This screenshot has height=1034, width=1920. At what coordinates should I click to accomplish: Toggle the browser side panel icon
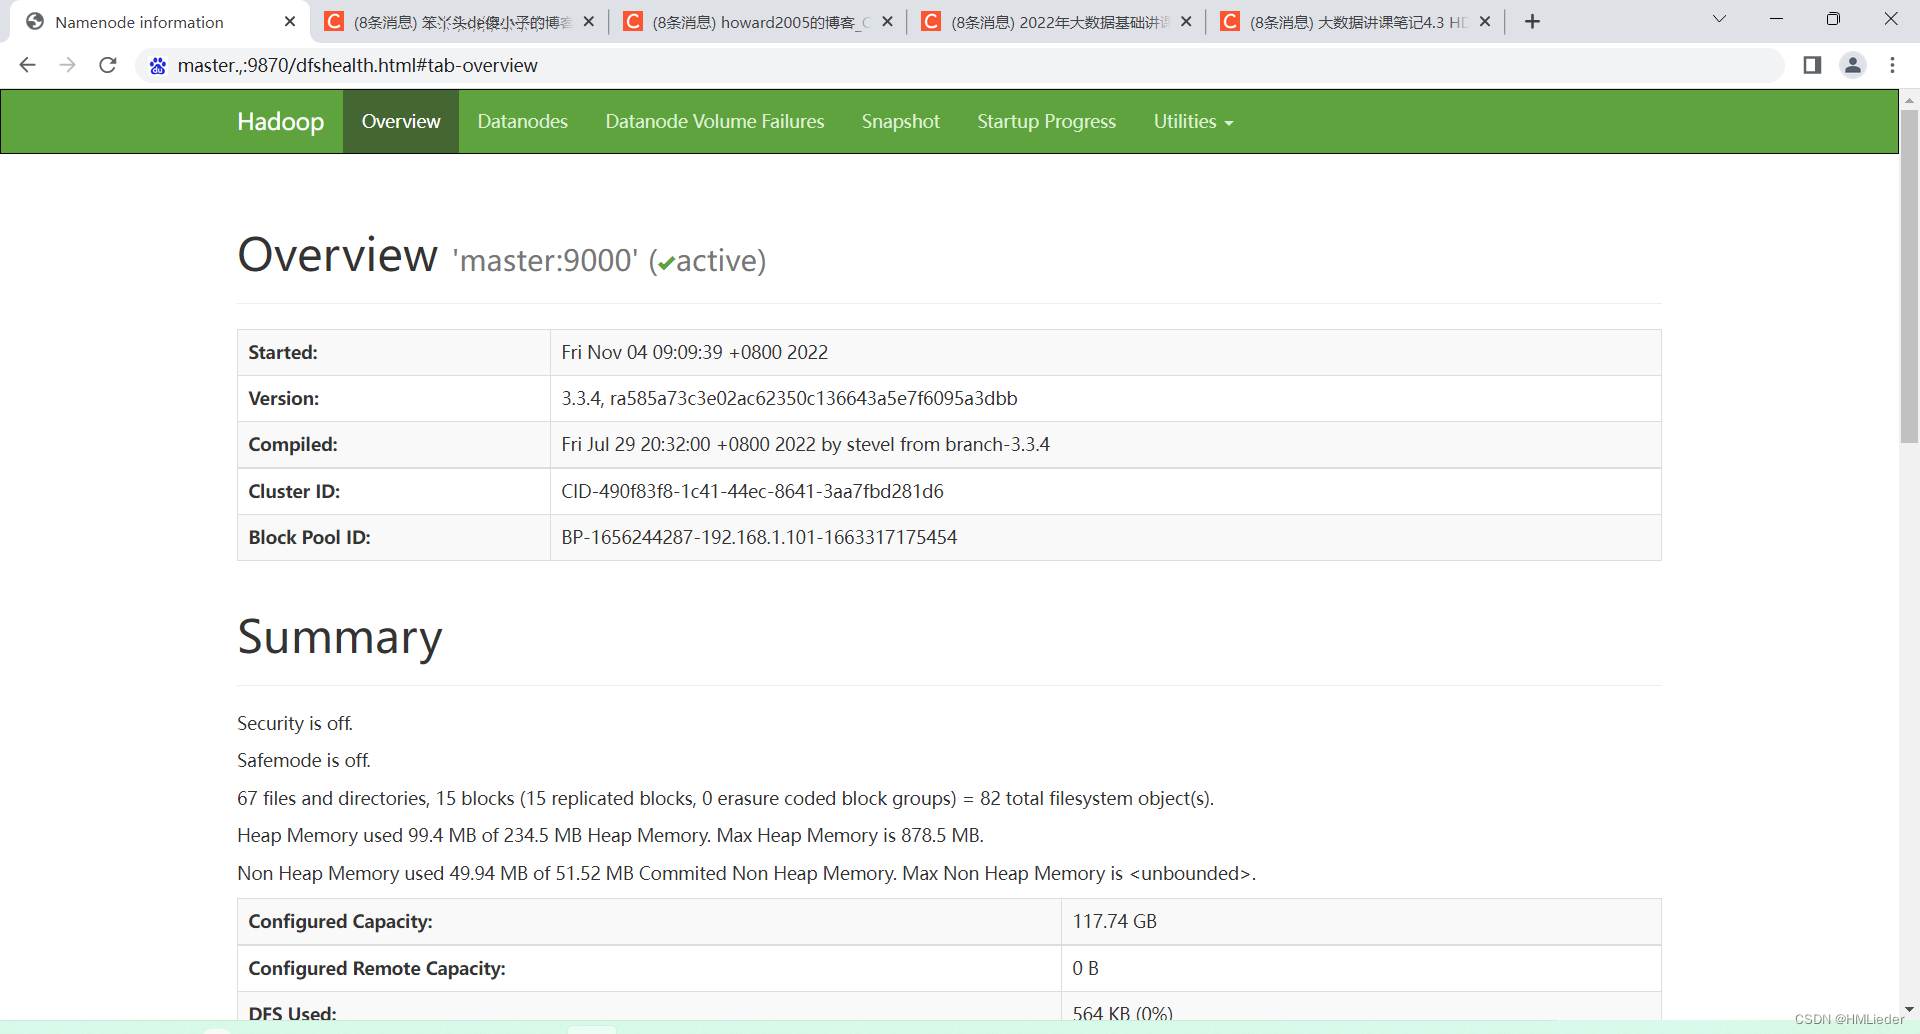coord(1812,65)
